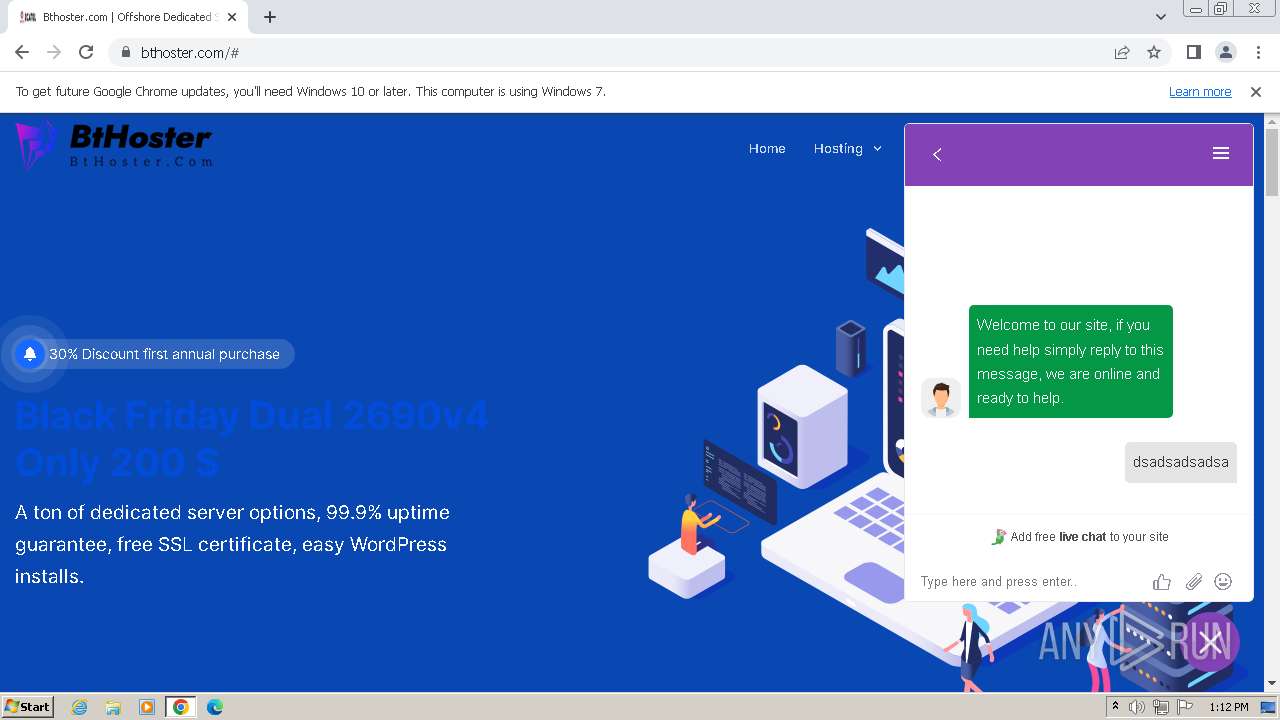This screenshot has width=1280, height=720.
Task: Open the emoji picker in chat
Action: click(x=1222, y=581)
